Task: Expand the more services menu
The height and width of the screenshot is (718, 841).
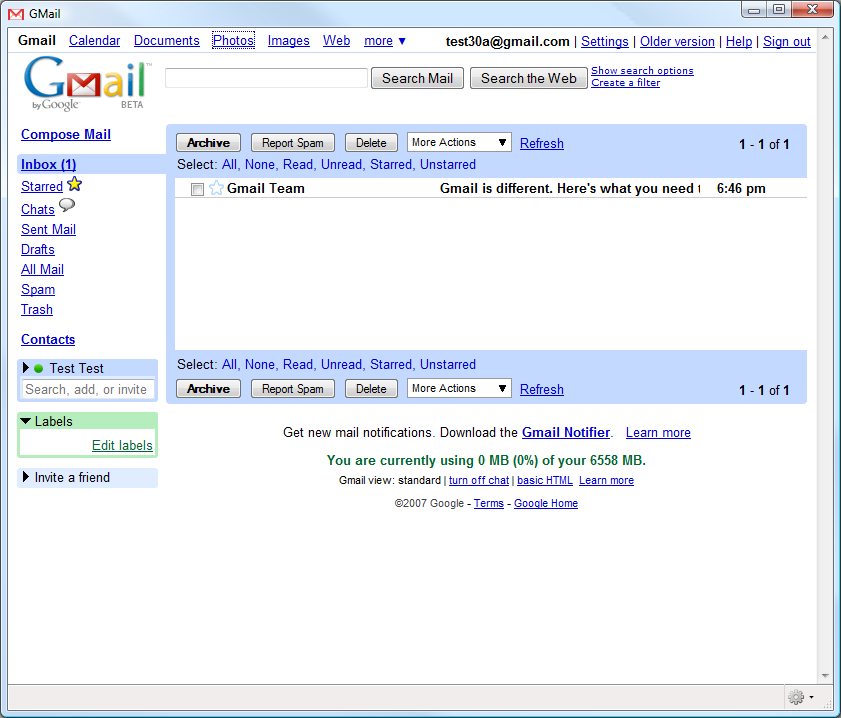Action: pyautogui.click(x=385, y=41)
